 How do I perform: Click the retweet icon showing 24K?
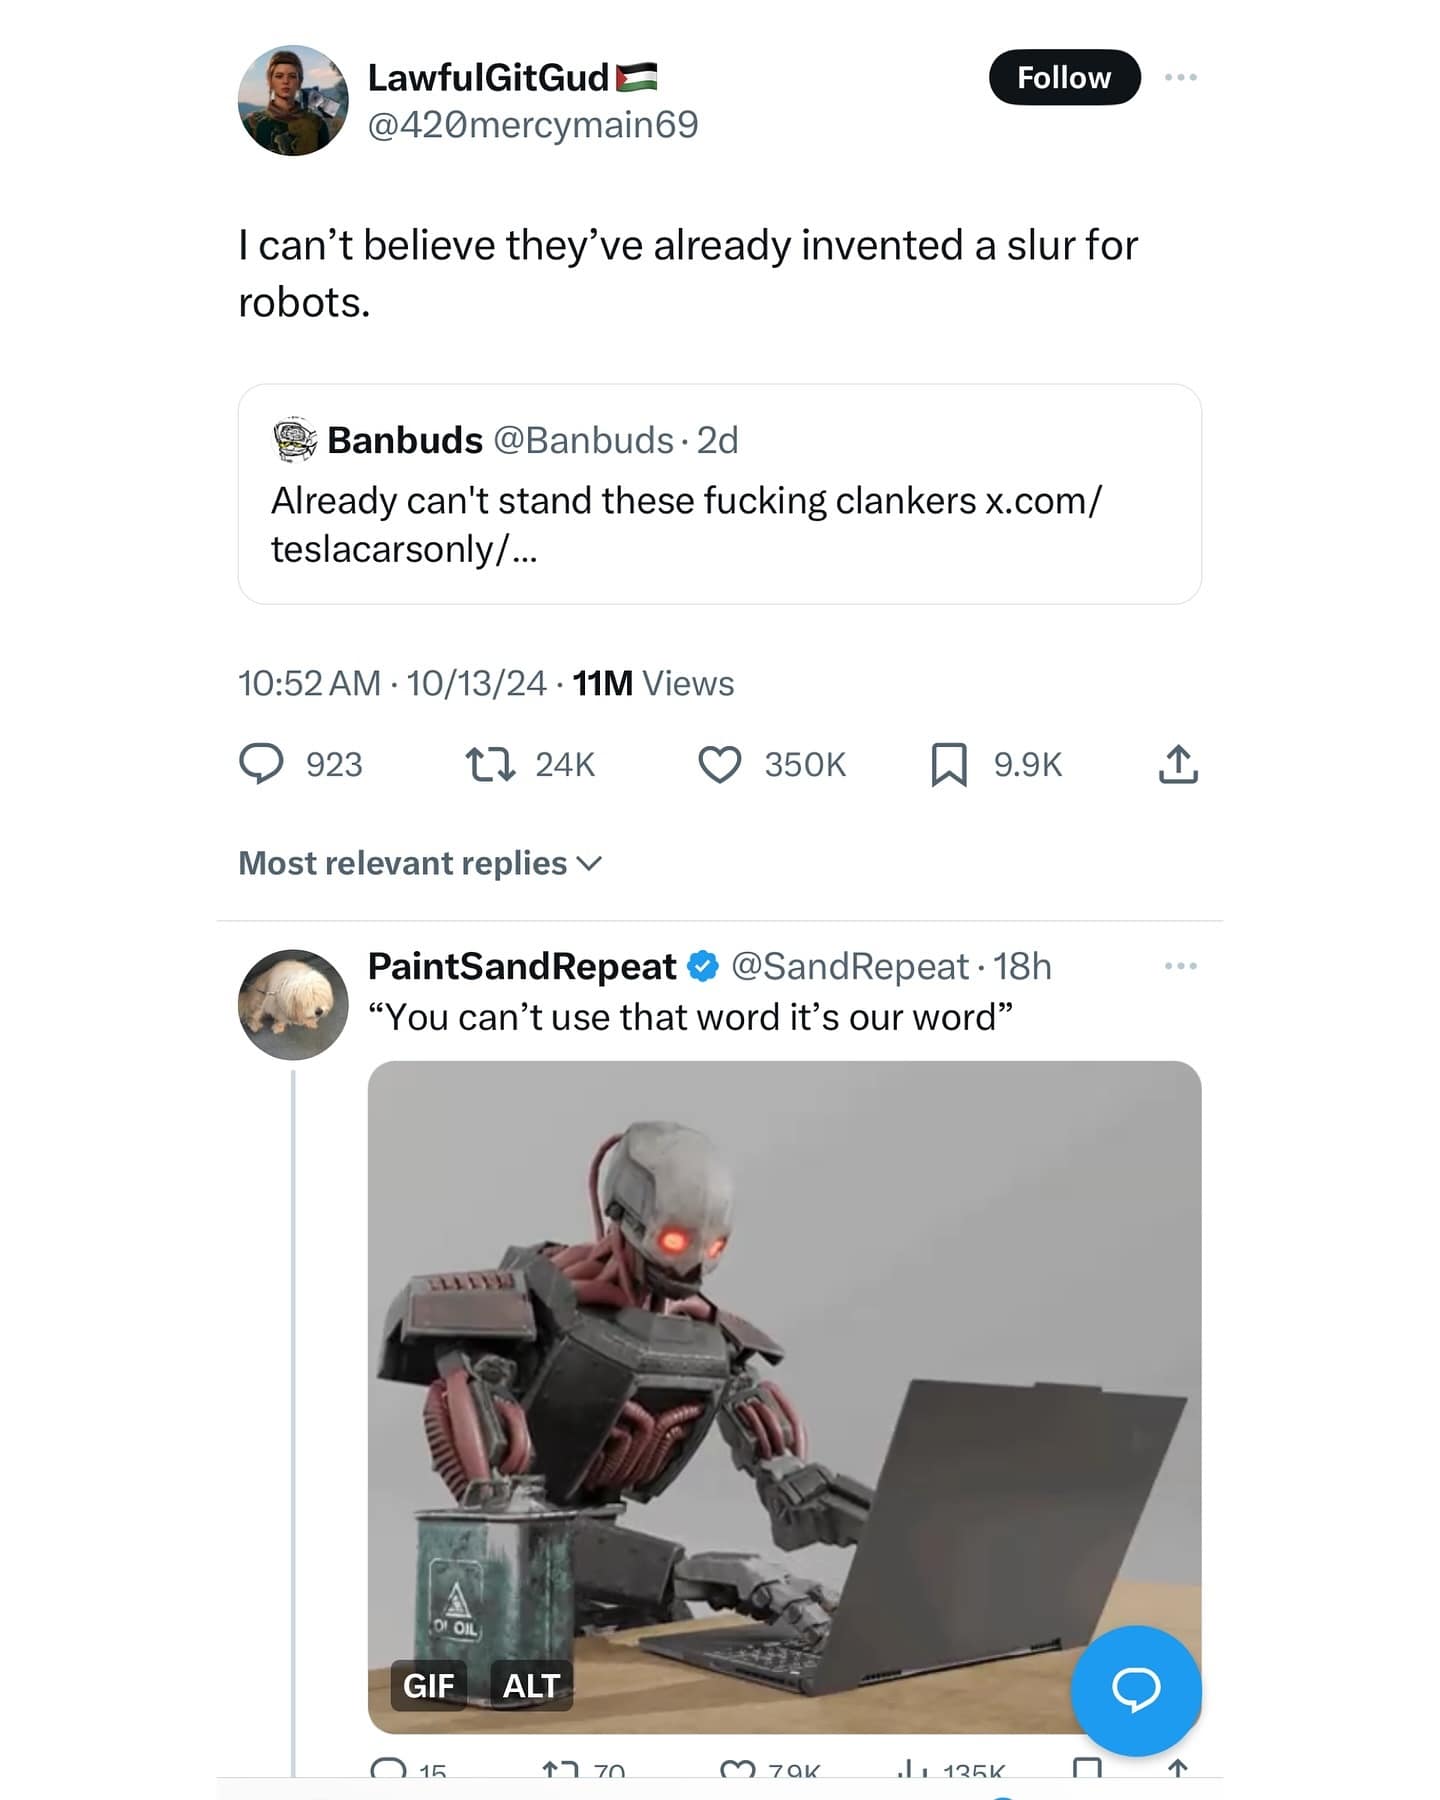490,764
